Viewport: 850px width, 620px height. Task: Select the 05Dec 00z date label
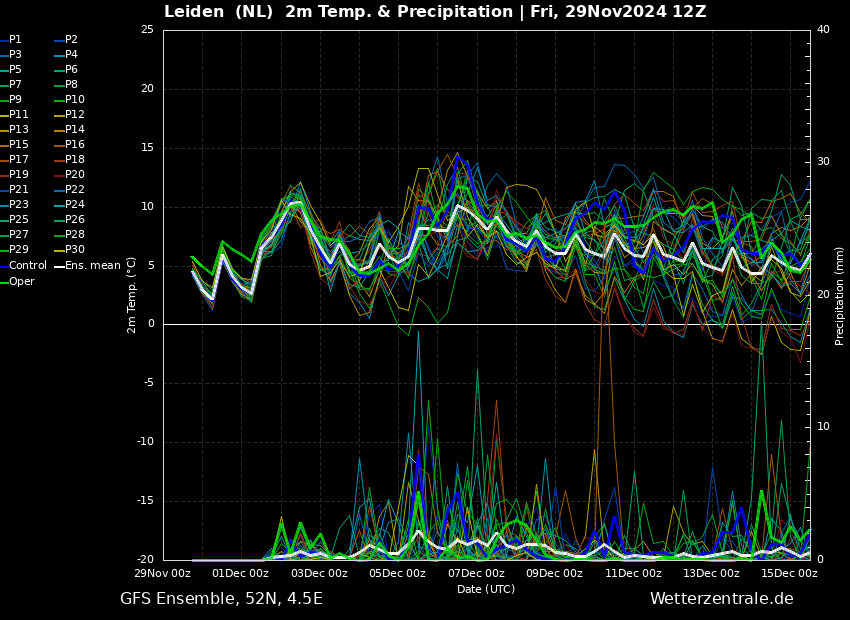398,573
